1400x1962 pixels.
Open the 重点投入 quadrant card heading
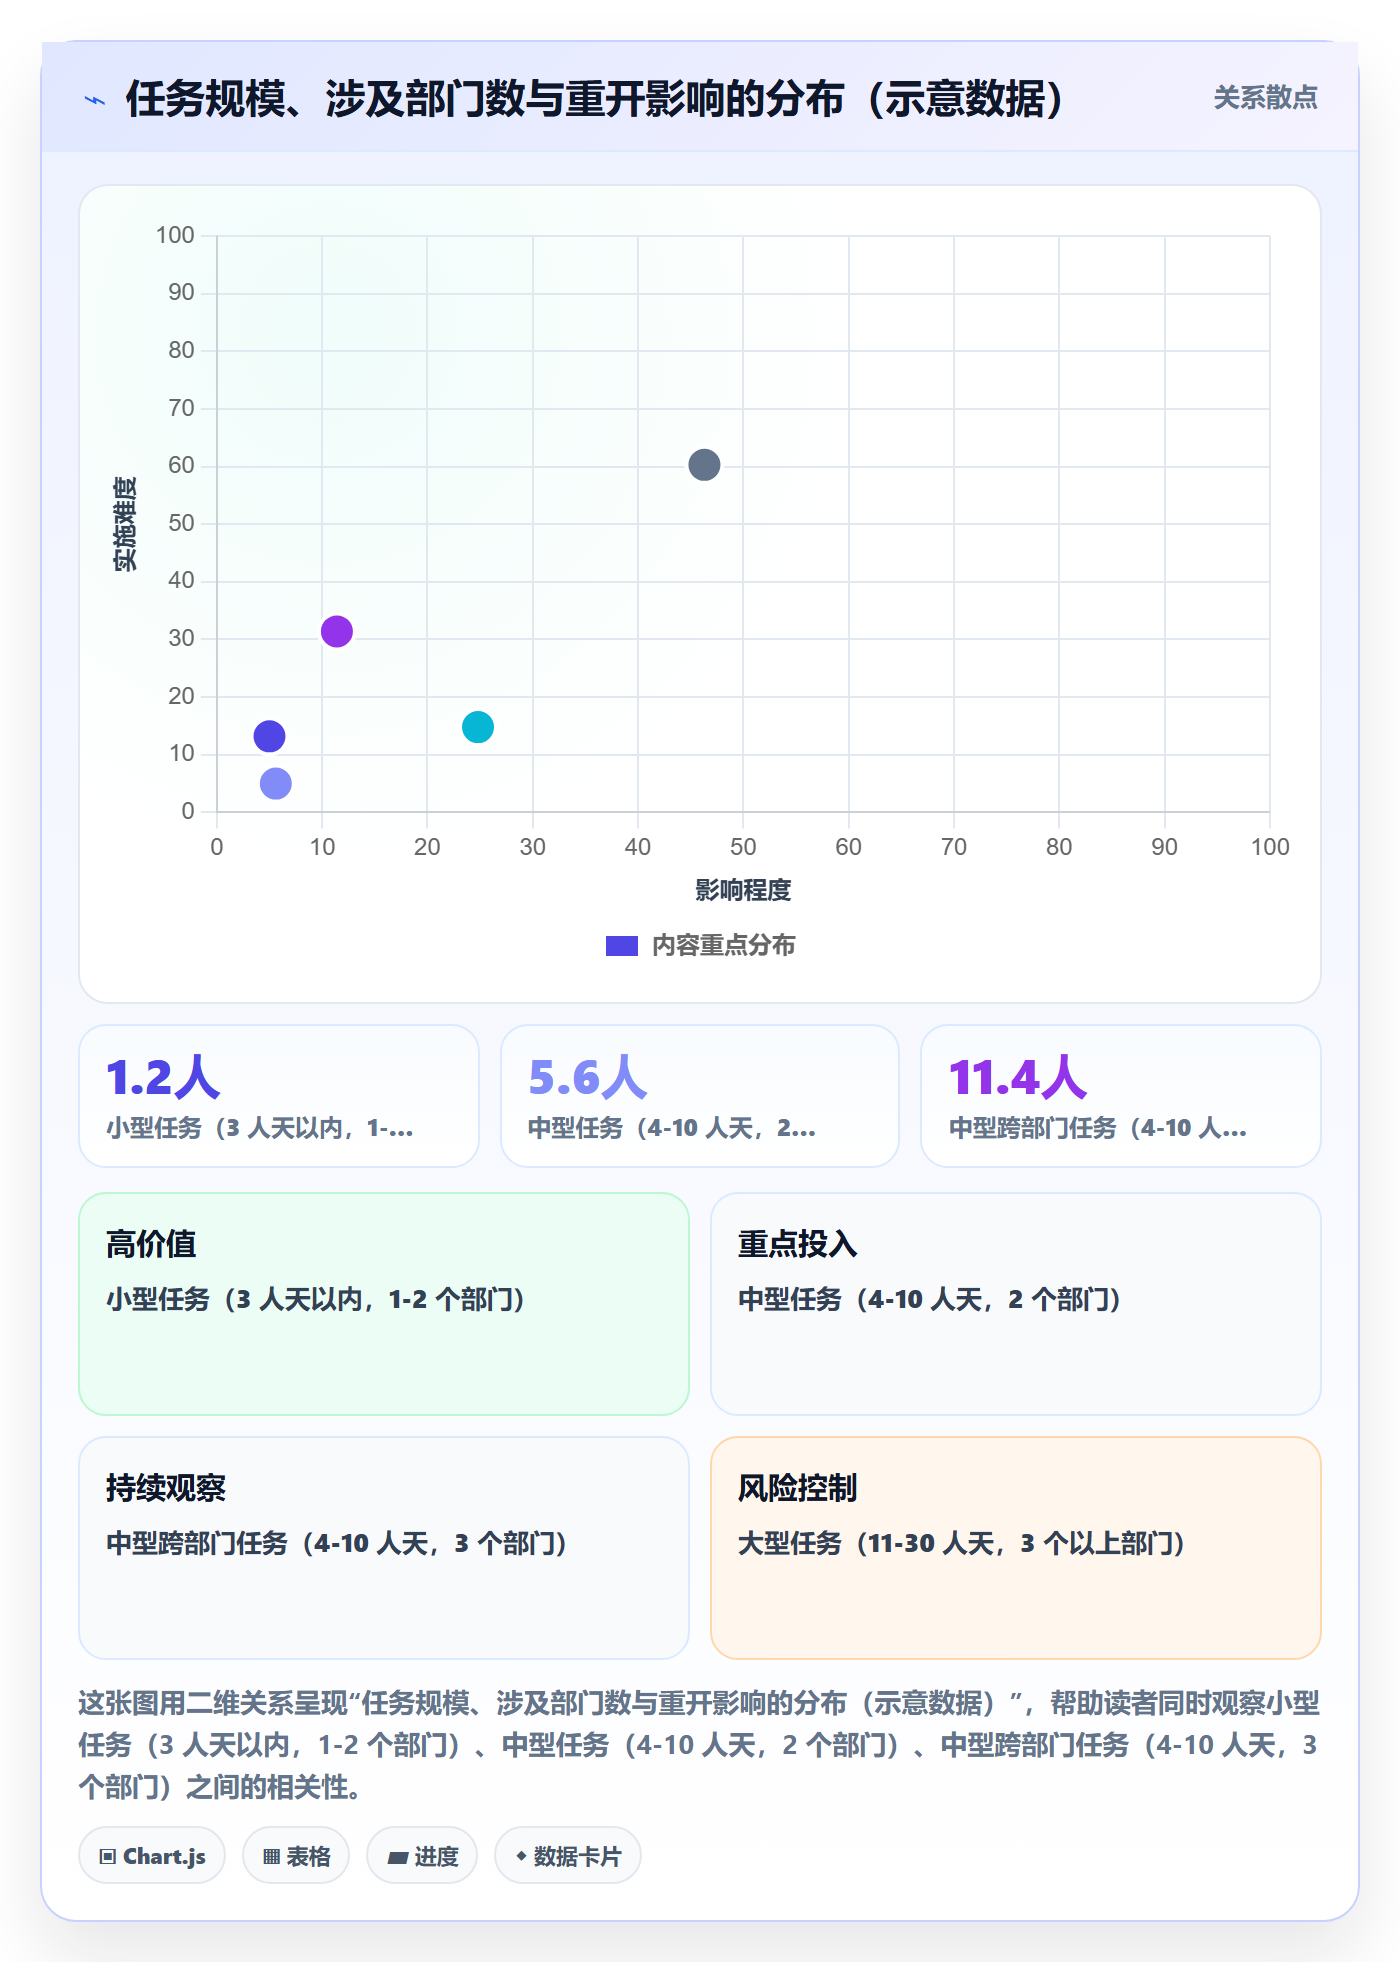tap(798, 1244)
